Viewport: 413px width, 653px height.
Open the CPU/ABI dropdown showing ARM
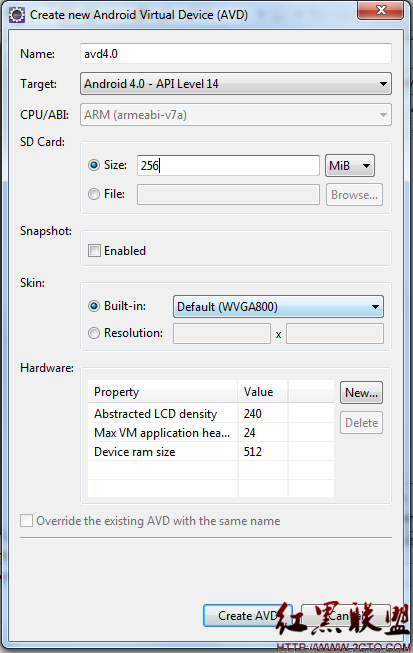click(236, 115)
